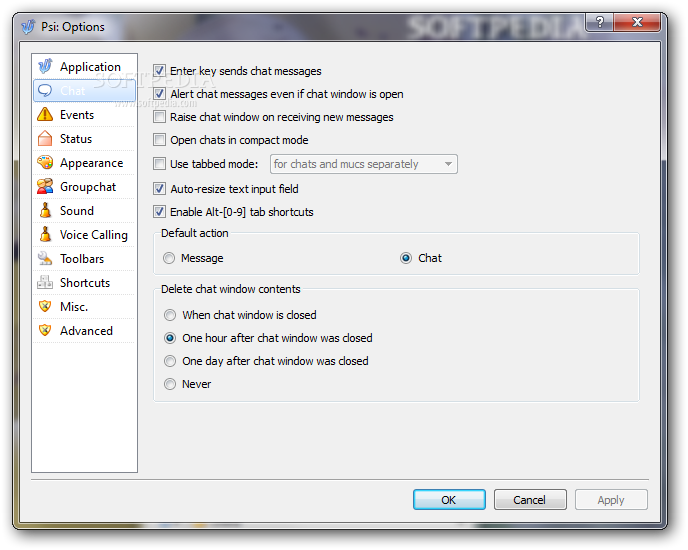688x550 pixels.
Task: Click the Application star icon in sidebar
Action: pyautogui.click(x=45, y=66)
